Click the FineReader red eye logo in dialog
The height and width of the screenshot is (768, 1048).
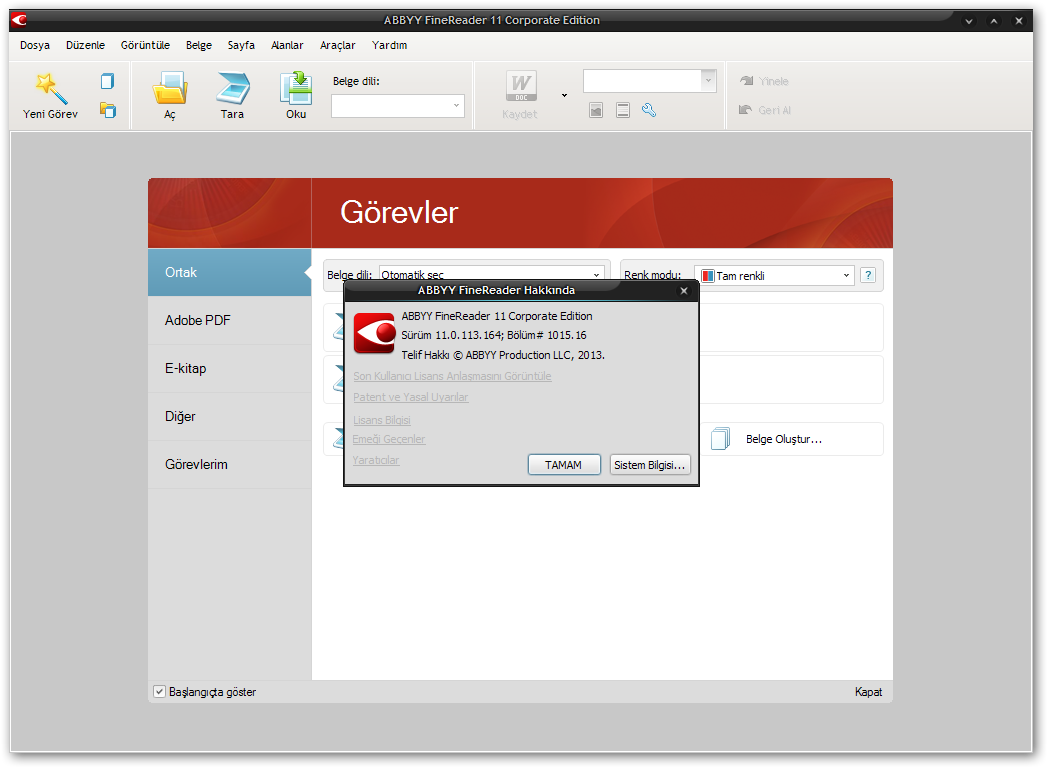(374, 333)
